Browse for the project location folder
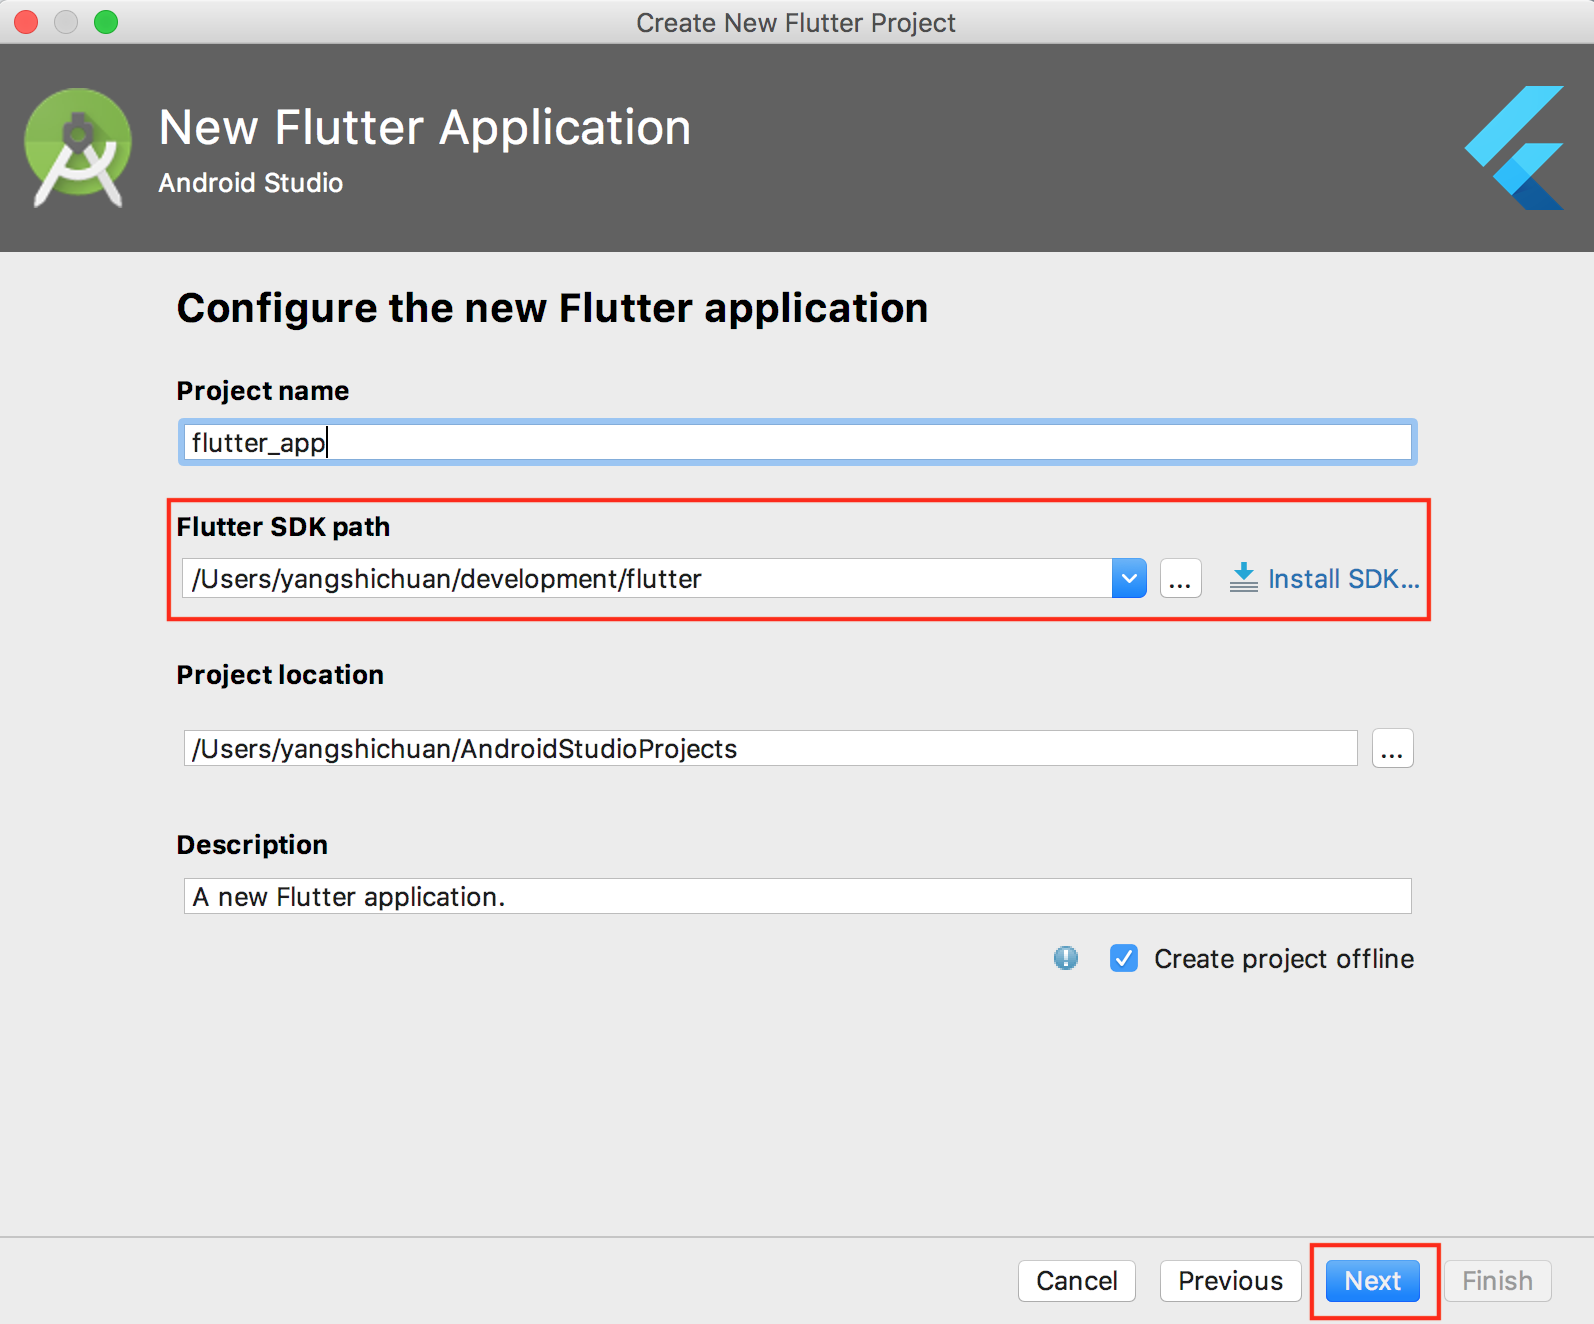This screenshot has width=1594, height=1324. [1392, 748]
